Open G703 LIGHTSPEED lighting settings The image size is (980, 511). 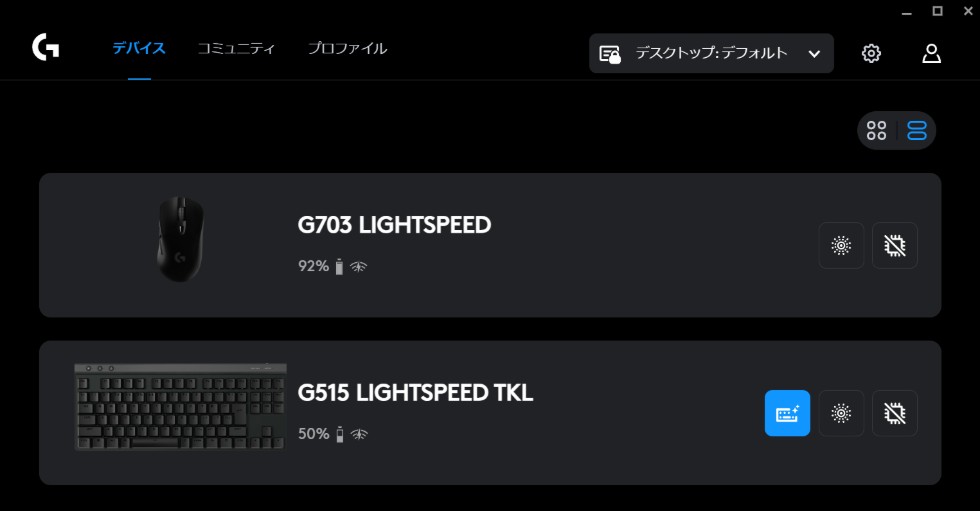coord(841,245)
